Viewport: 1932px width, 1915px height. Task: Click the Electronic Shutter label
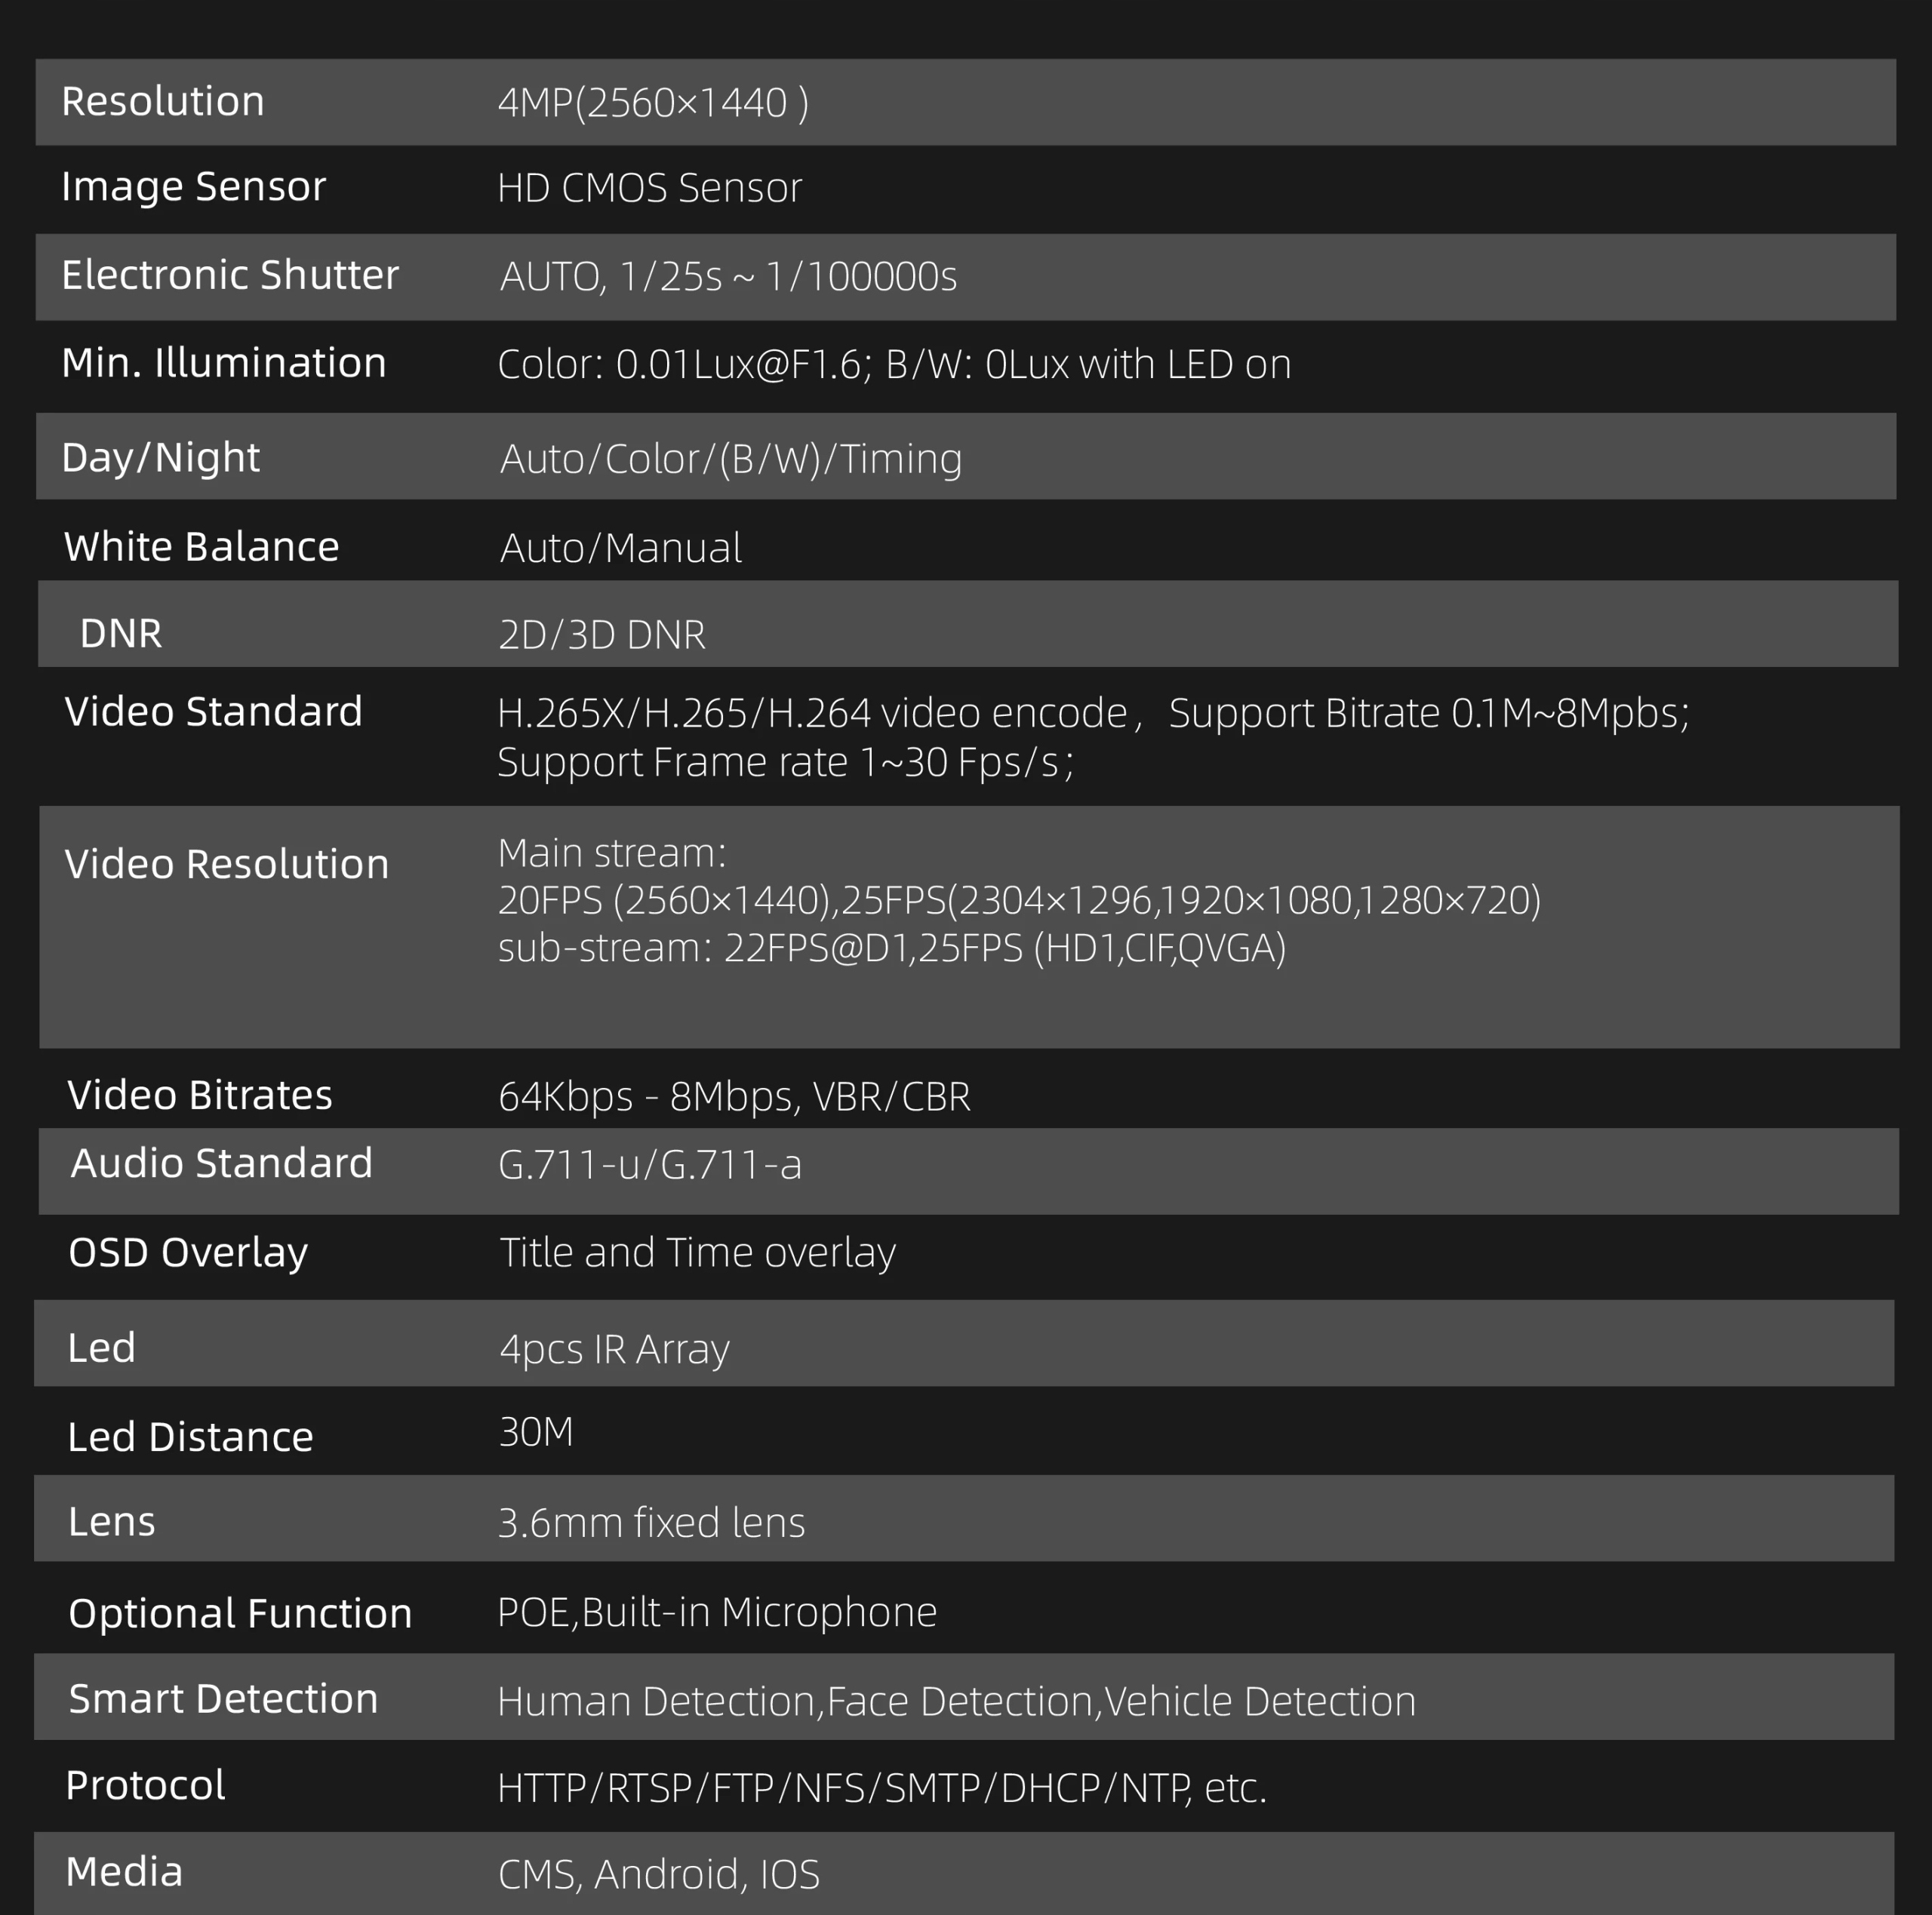click(230, 275)
